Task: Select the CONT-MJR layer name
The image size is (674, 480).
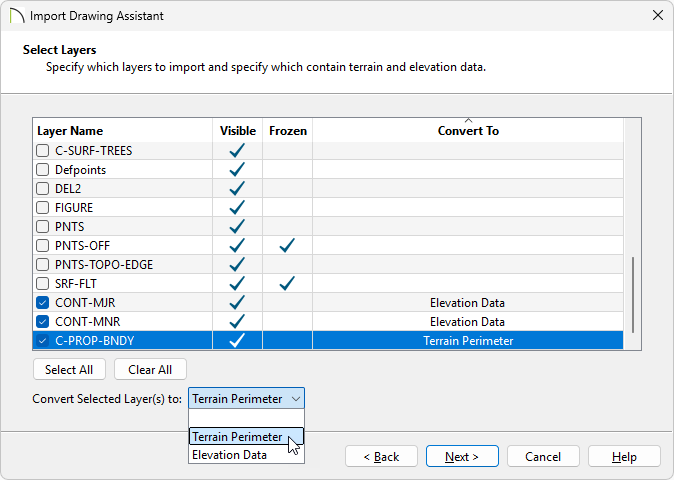Action: (85, 303)
